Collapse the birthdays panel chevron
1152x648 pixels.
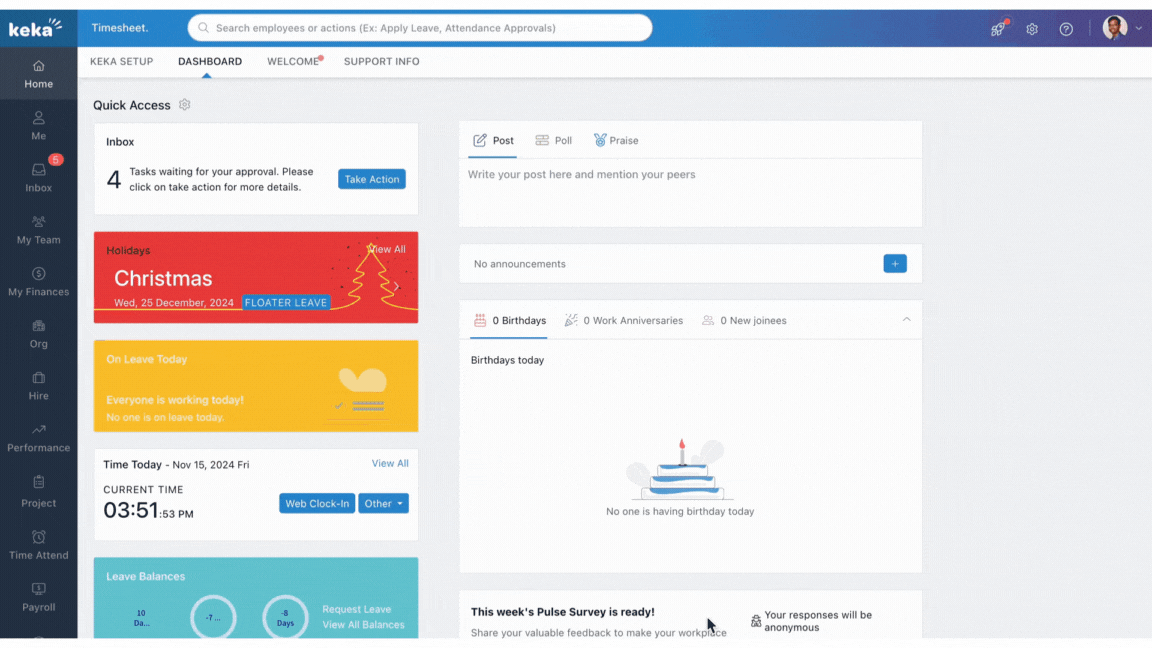906,320
